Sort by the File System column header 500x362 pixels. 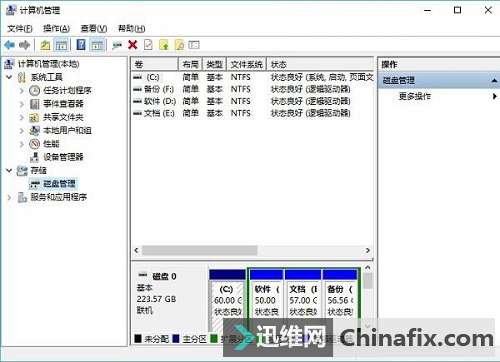(x=246, y=64)
